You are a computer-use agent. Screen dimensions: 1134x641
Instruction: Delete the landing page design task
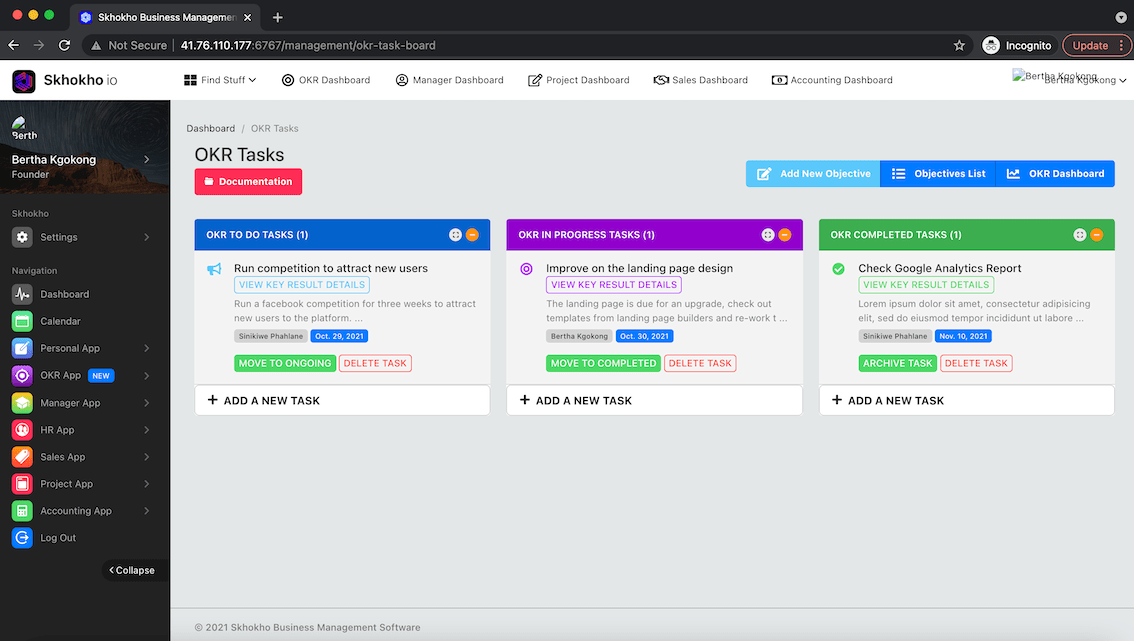[700, 363]
